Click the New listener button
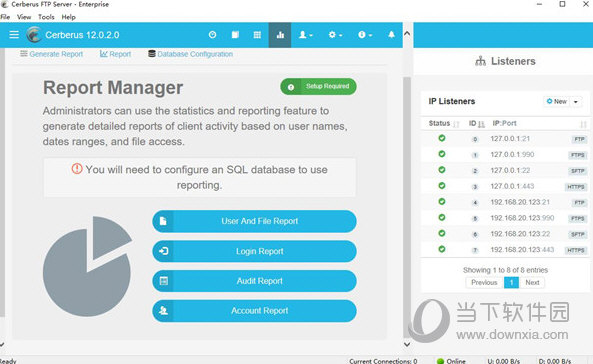The width and height of the screenshot is (593, 364). [556, 101]
